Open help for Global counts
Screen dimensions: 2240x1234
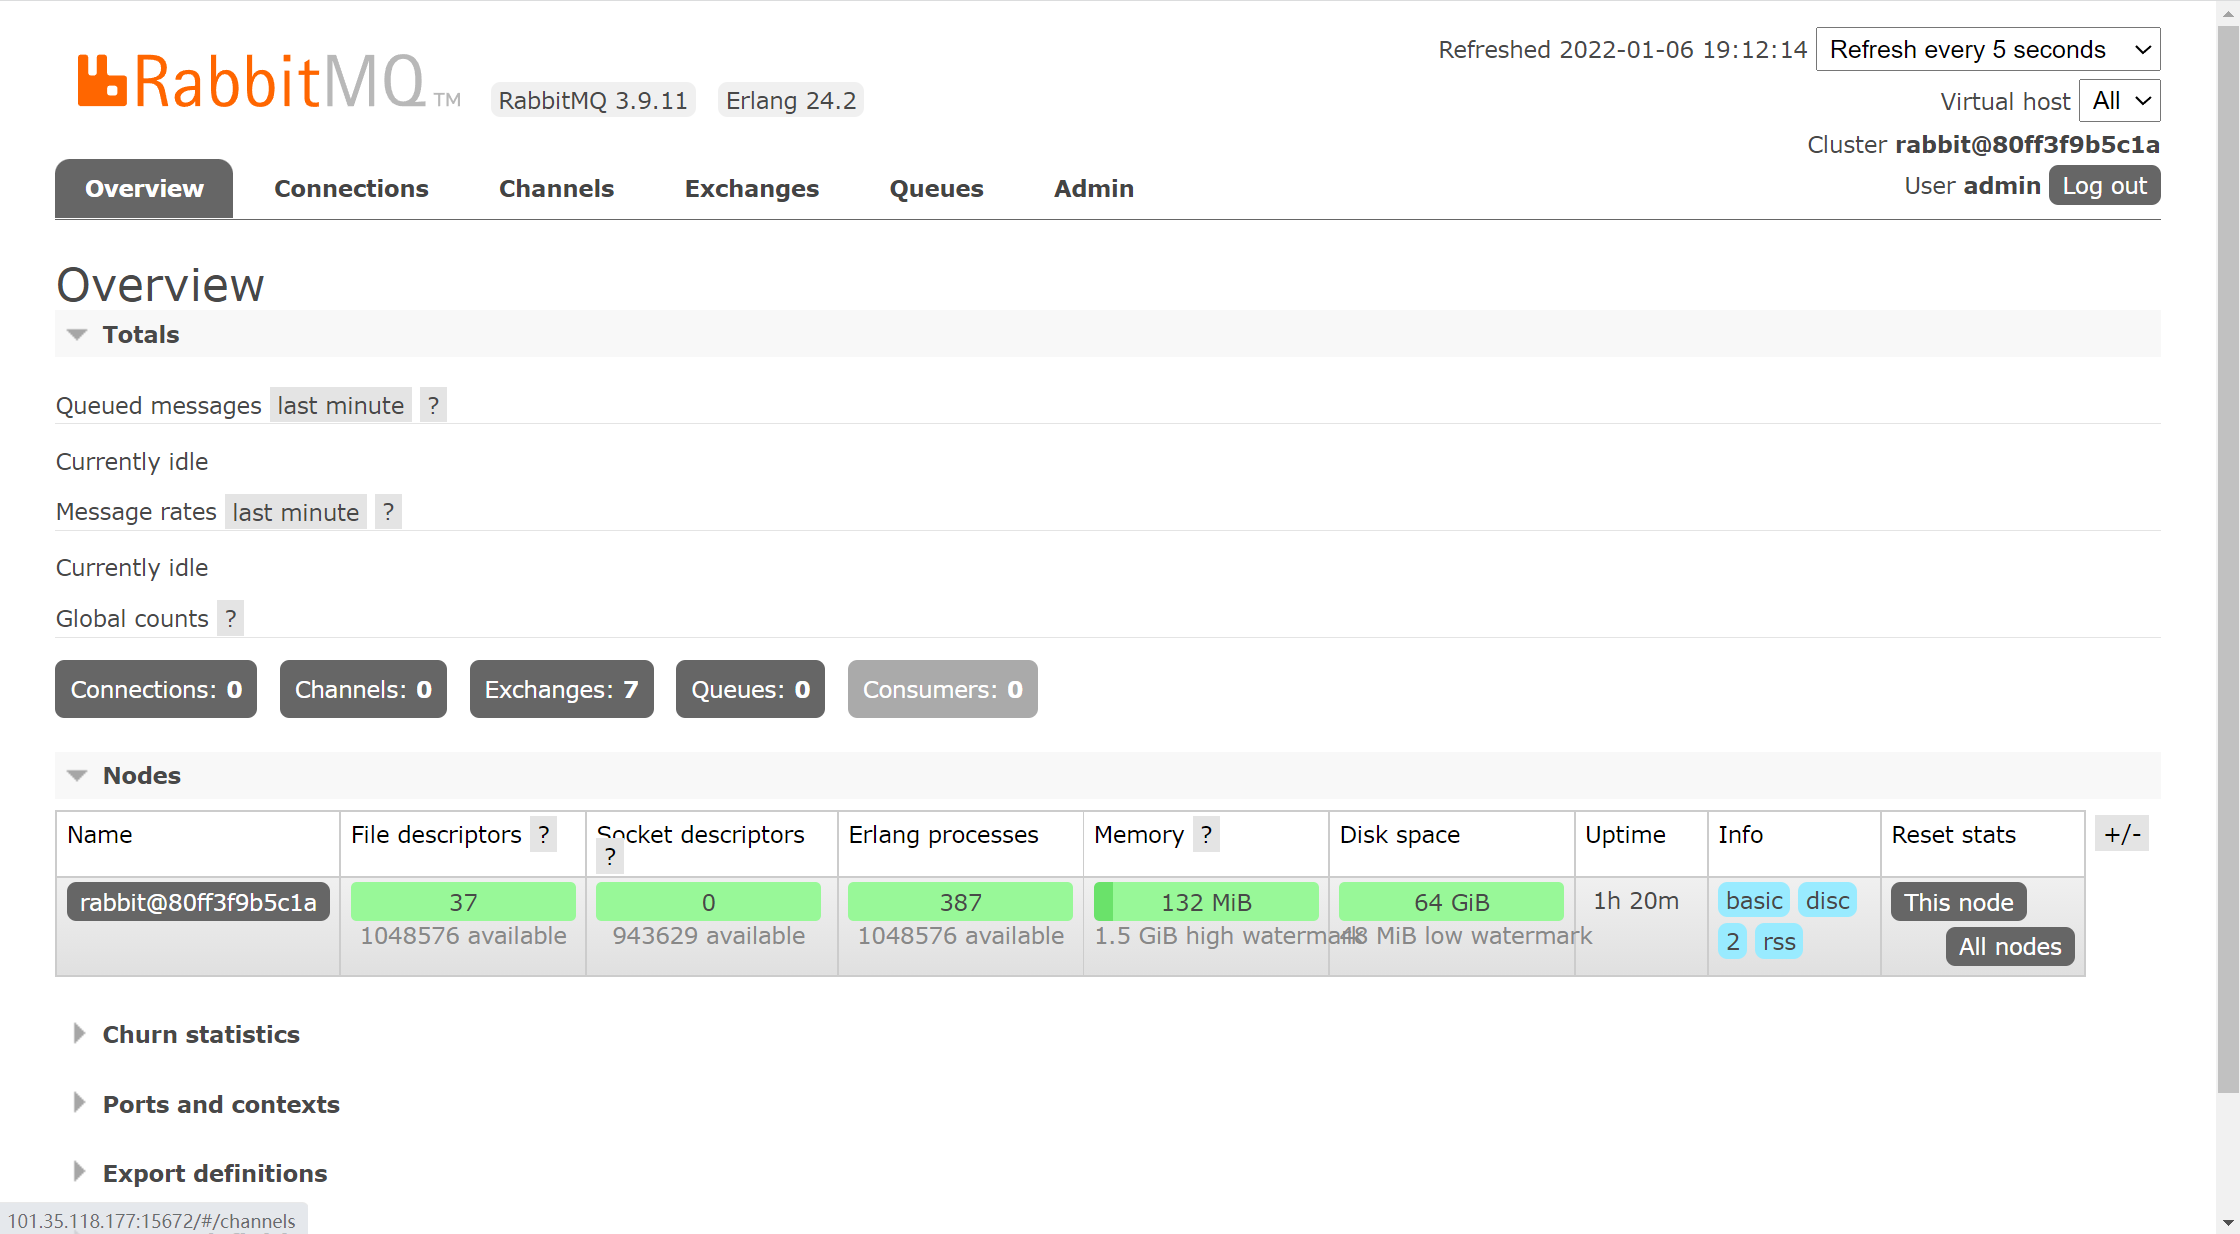point(230,618)
